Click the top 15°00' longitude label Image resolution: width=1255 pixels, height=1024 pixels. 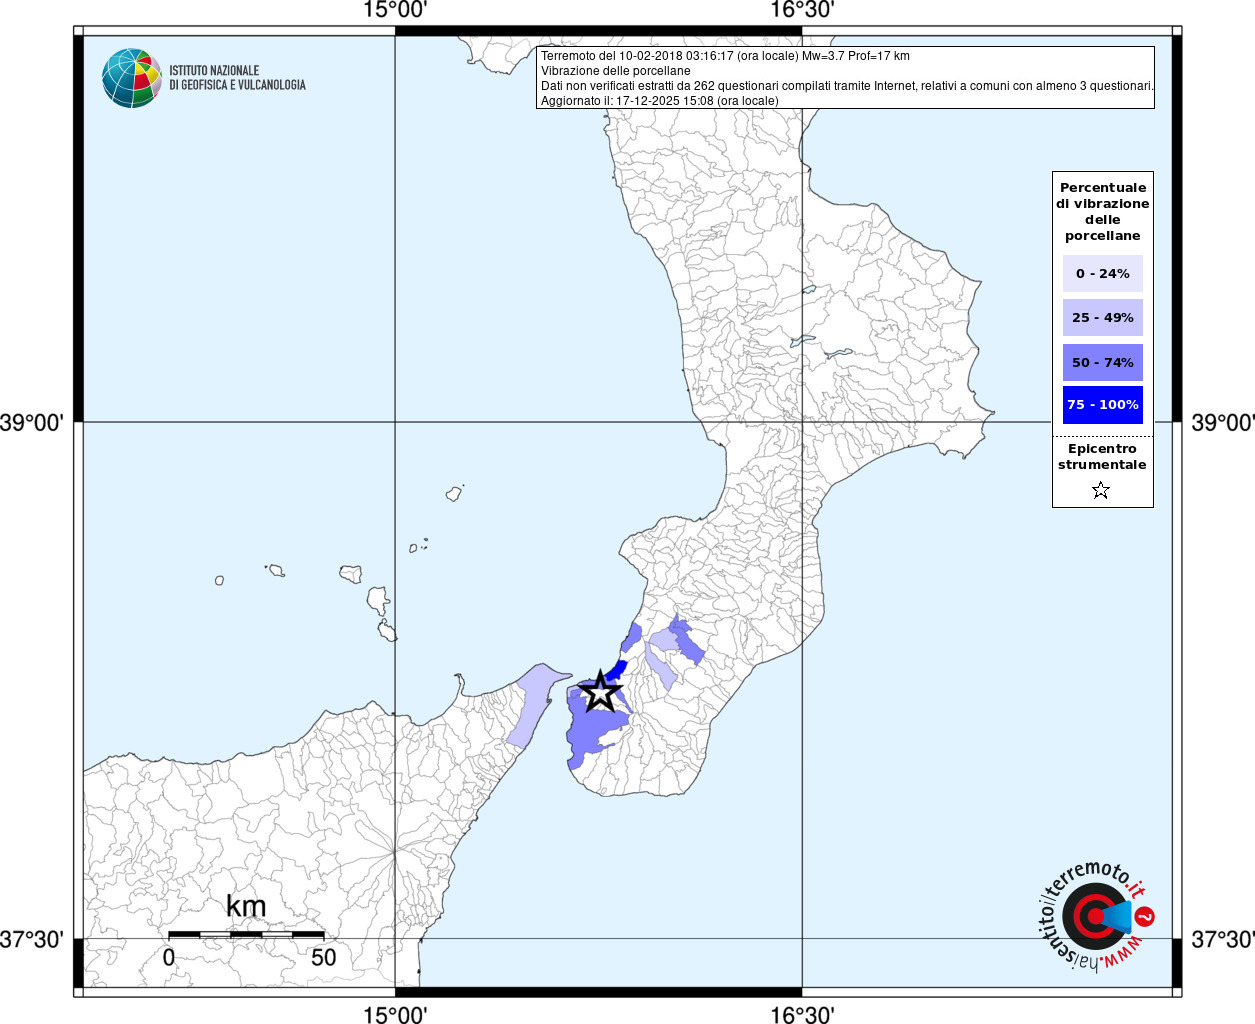395,10
